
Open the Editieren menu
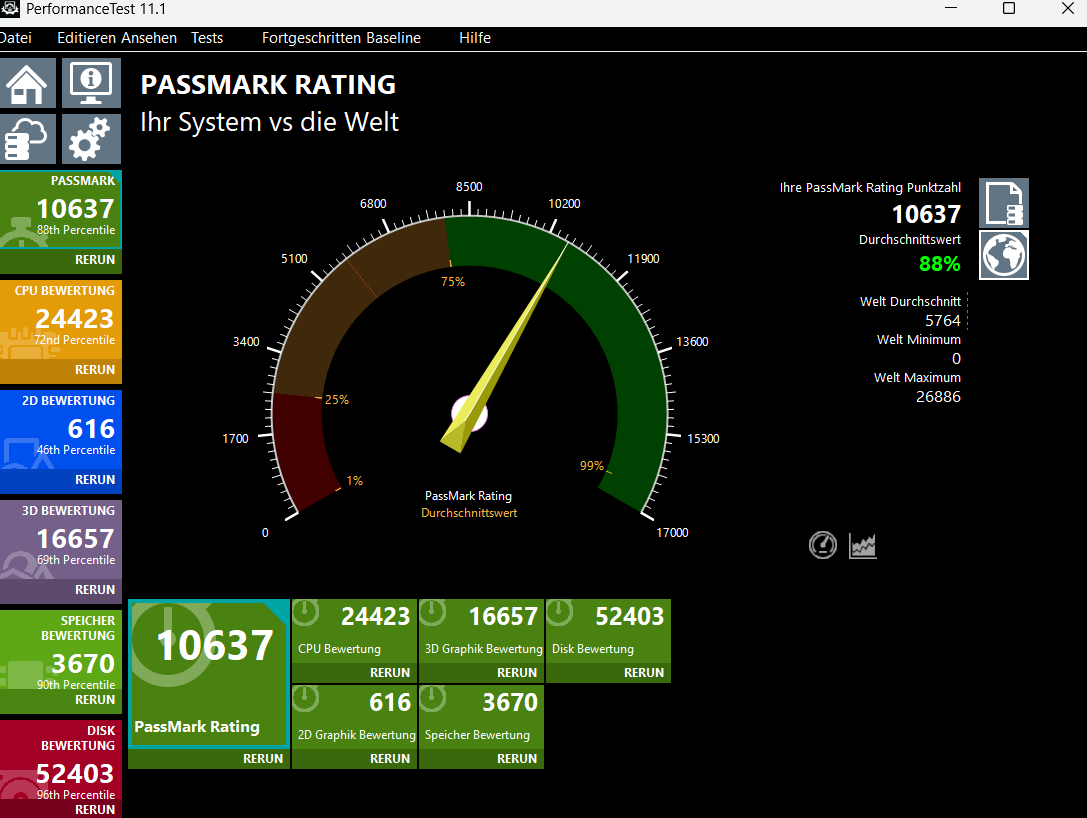click(85, 38)
